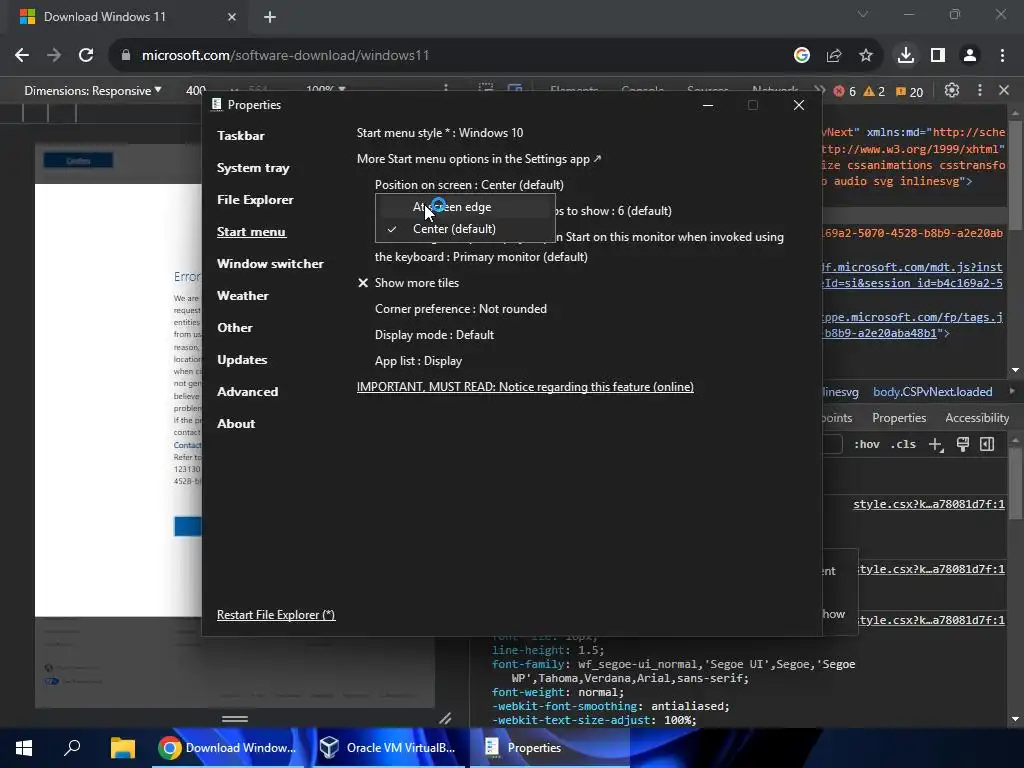Change Position on screen setting

pos(469,185)
